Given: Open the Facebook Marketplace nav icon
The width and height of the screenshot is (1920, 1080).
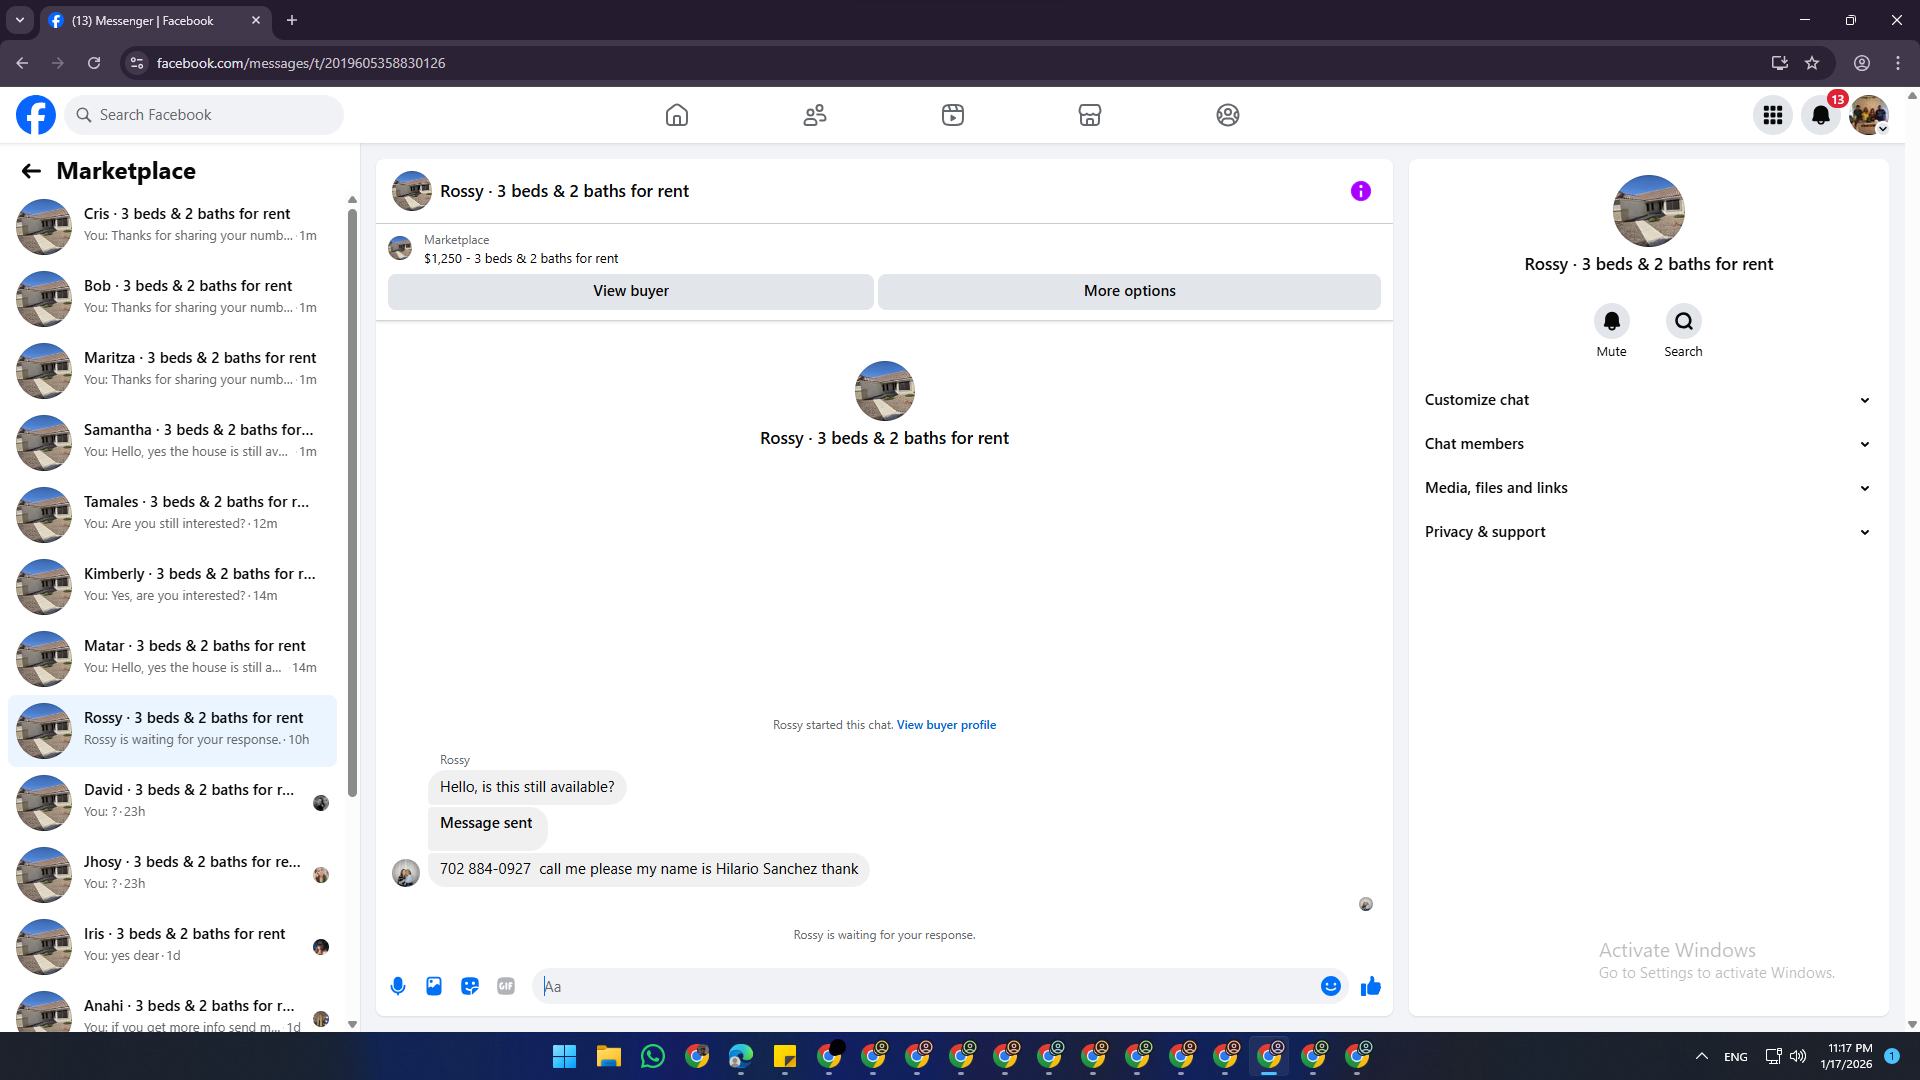Looking at the screenshot, I should coord(1090,115).
